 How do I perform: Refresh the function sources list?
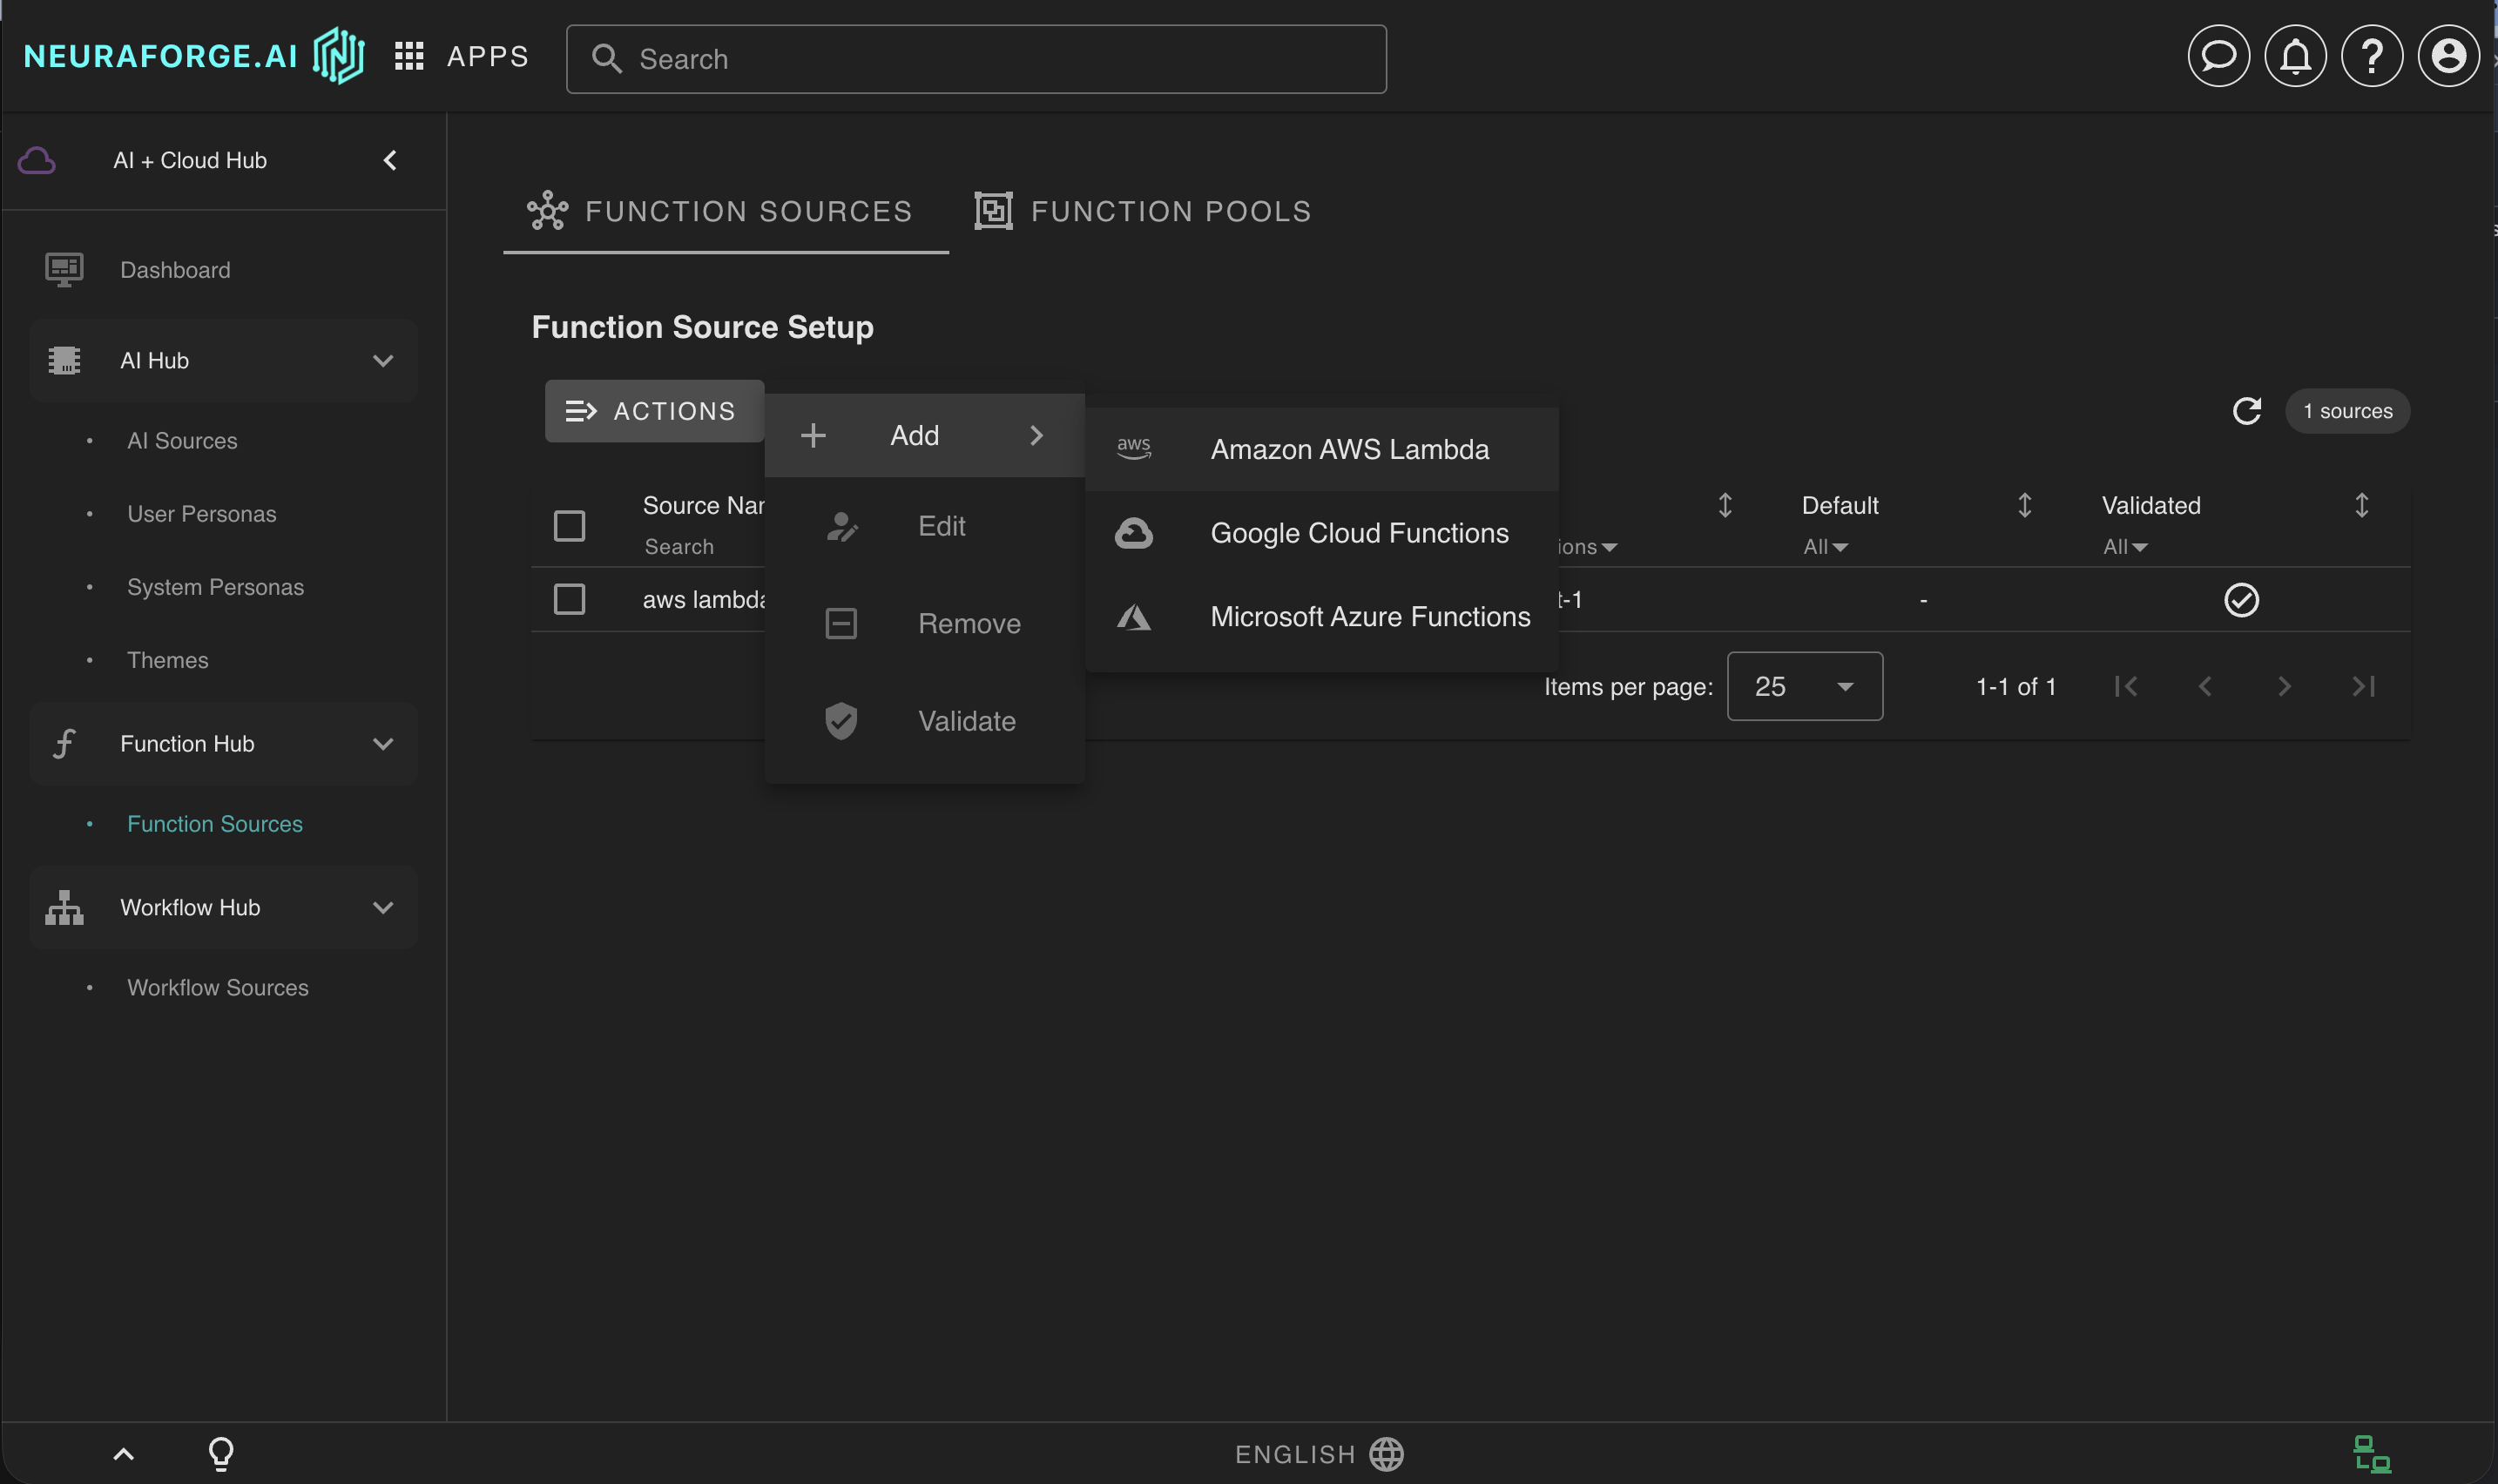point(2247,411)
